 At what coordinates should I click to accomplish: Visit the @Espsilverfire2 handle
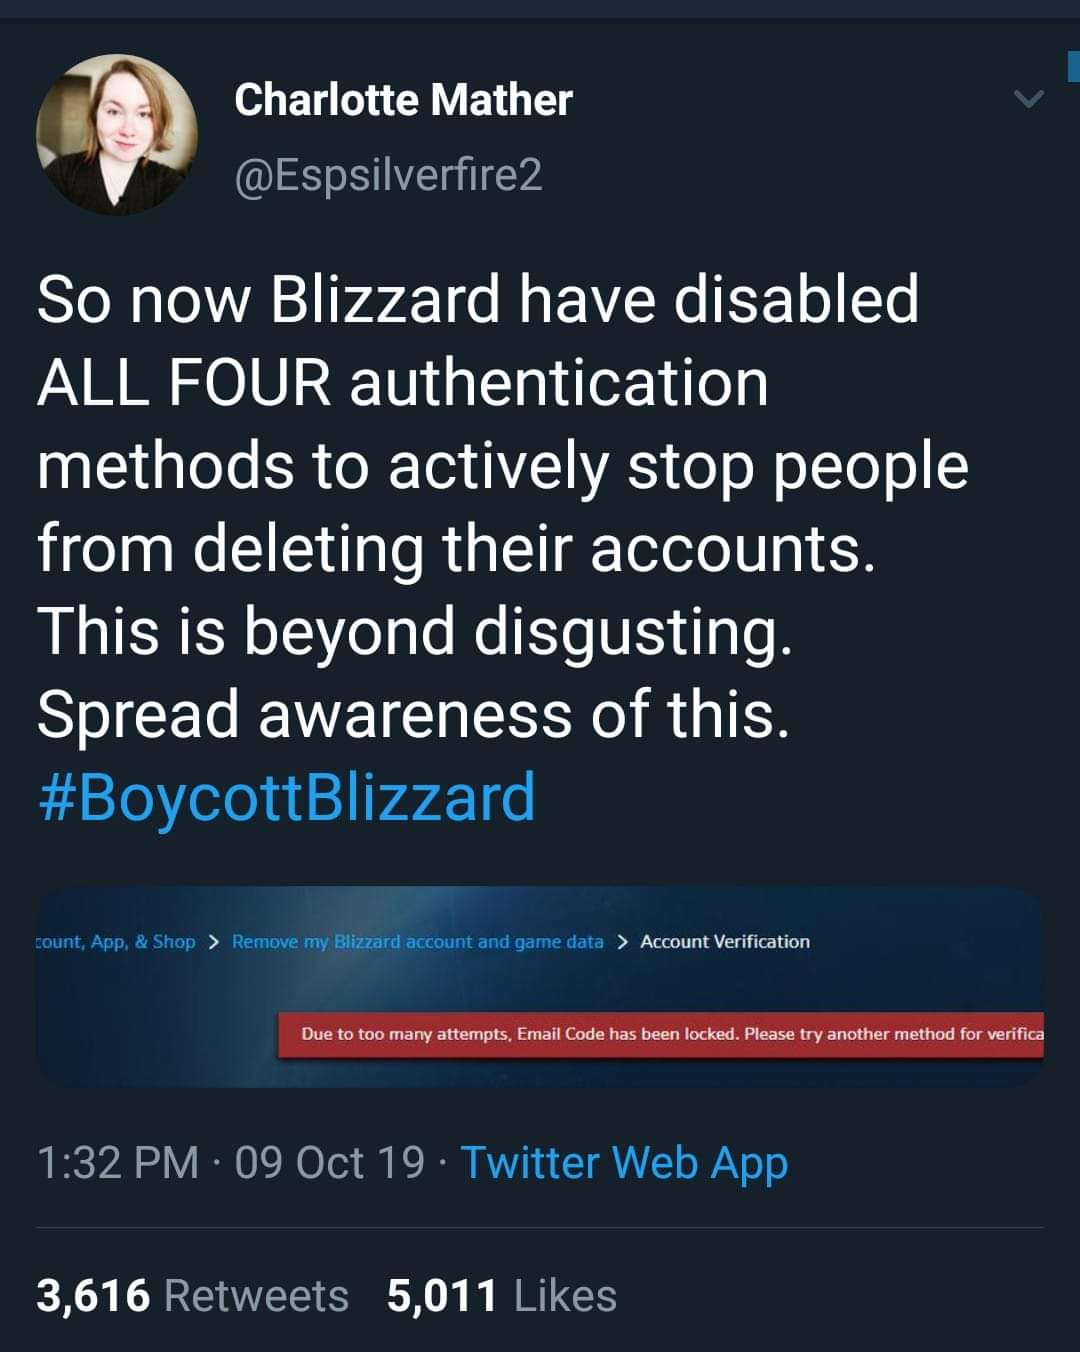388,175
